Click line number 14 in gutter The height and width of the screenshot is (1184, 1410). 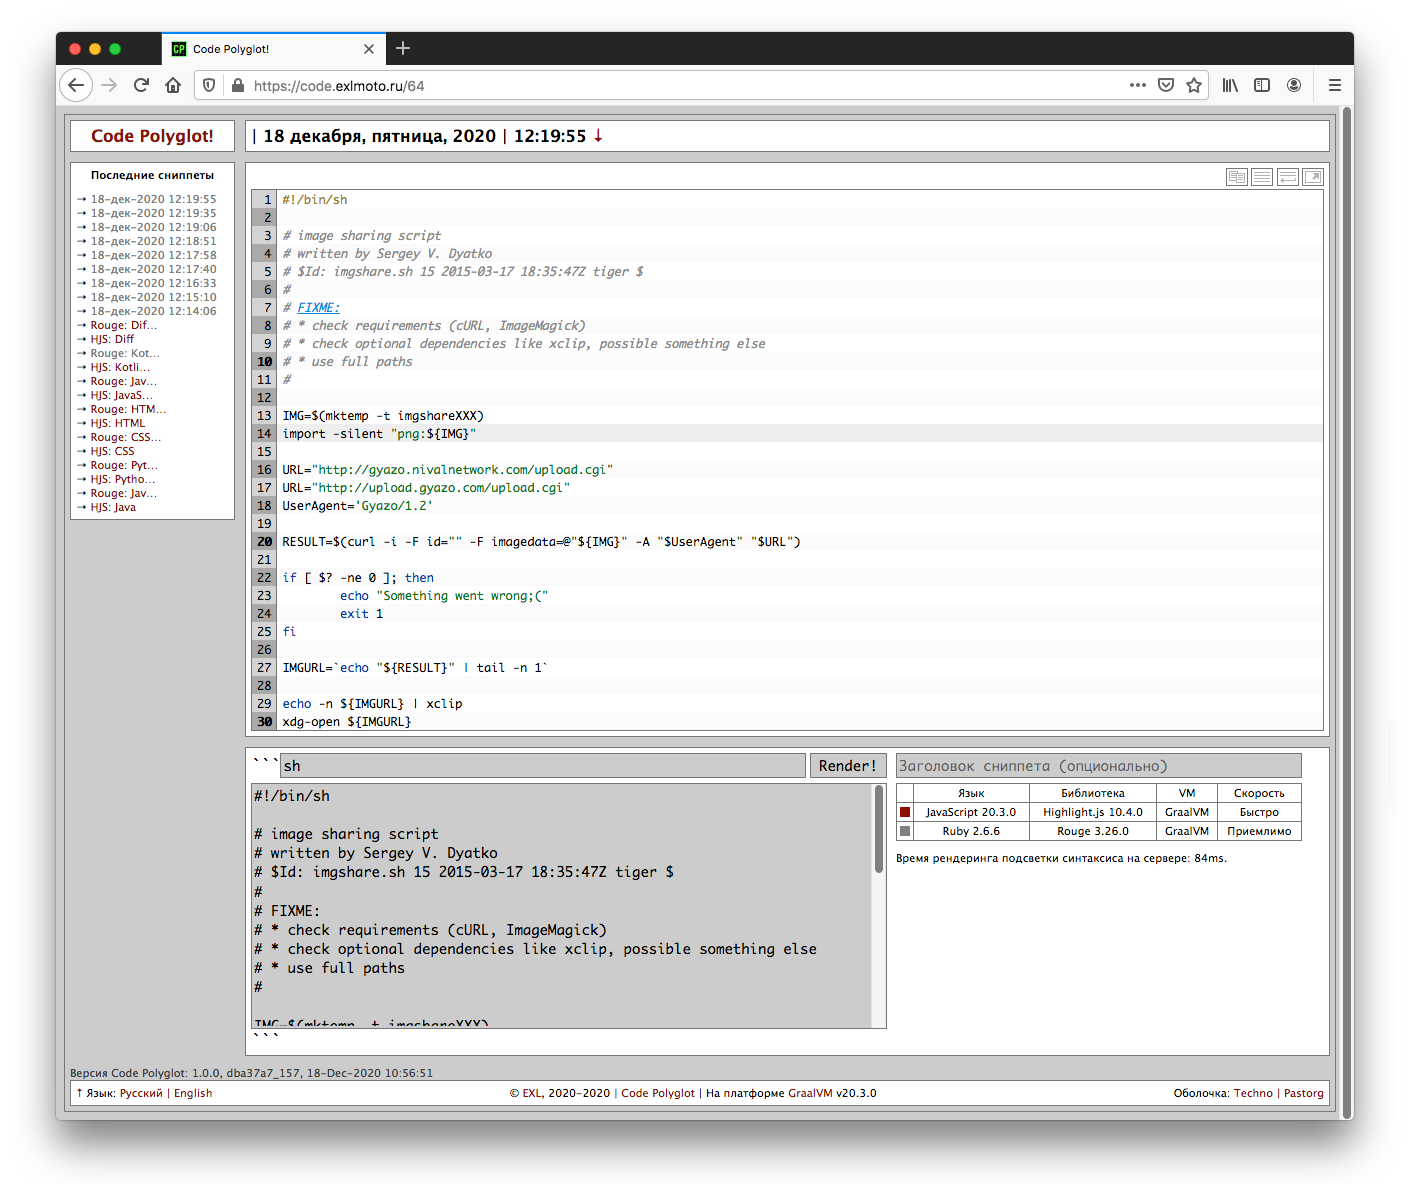point(264,434)
